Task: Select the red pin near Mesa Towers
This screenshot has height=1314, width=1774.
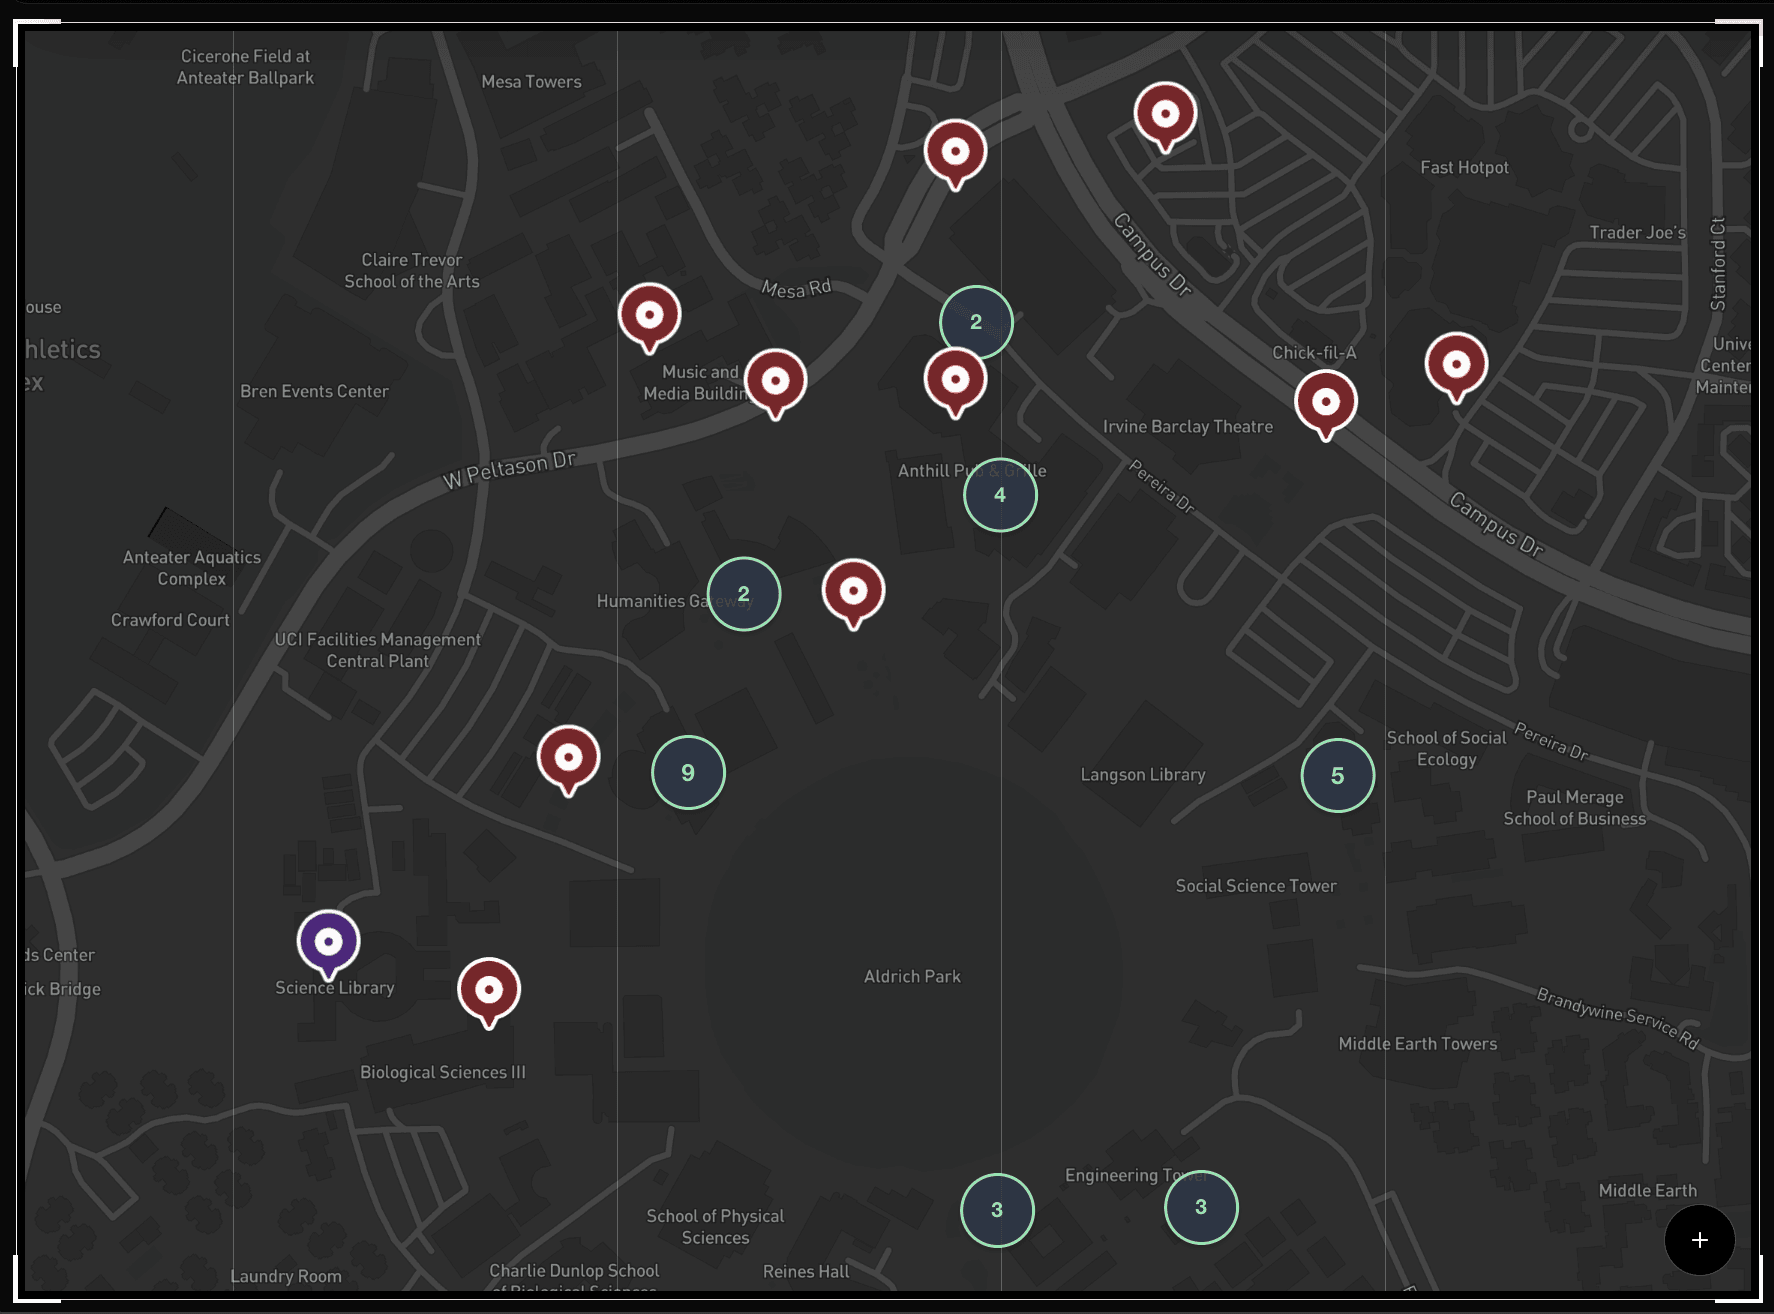Action: click(x=956, y=152)
